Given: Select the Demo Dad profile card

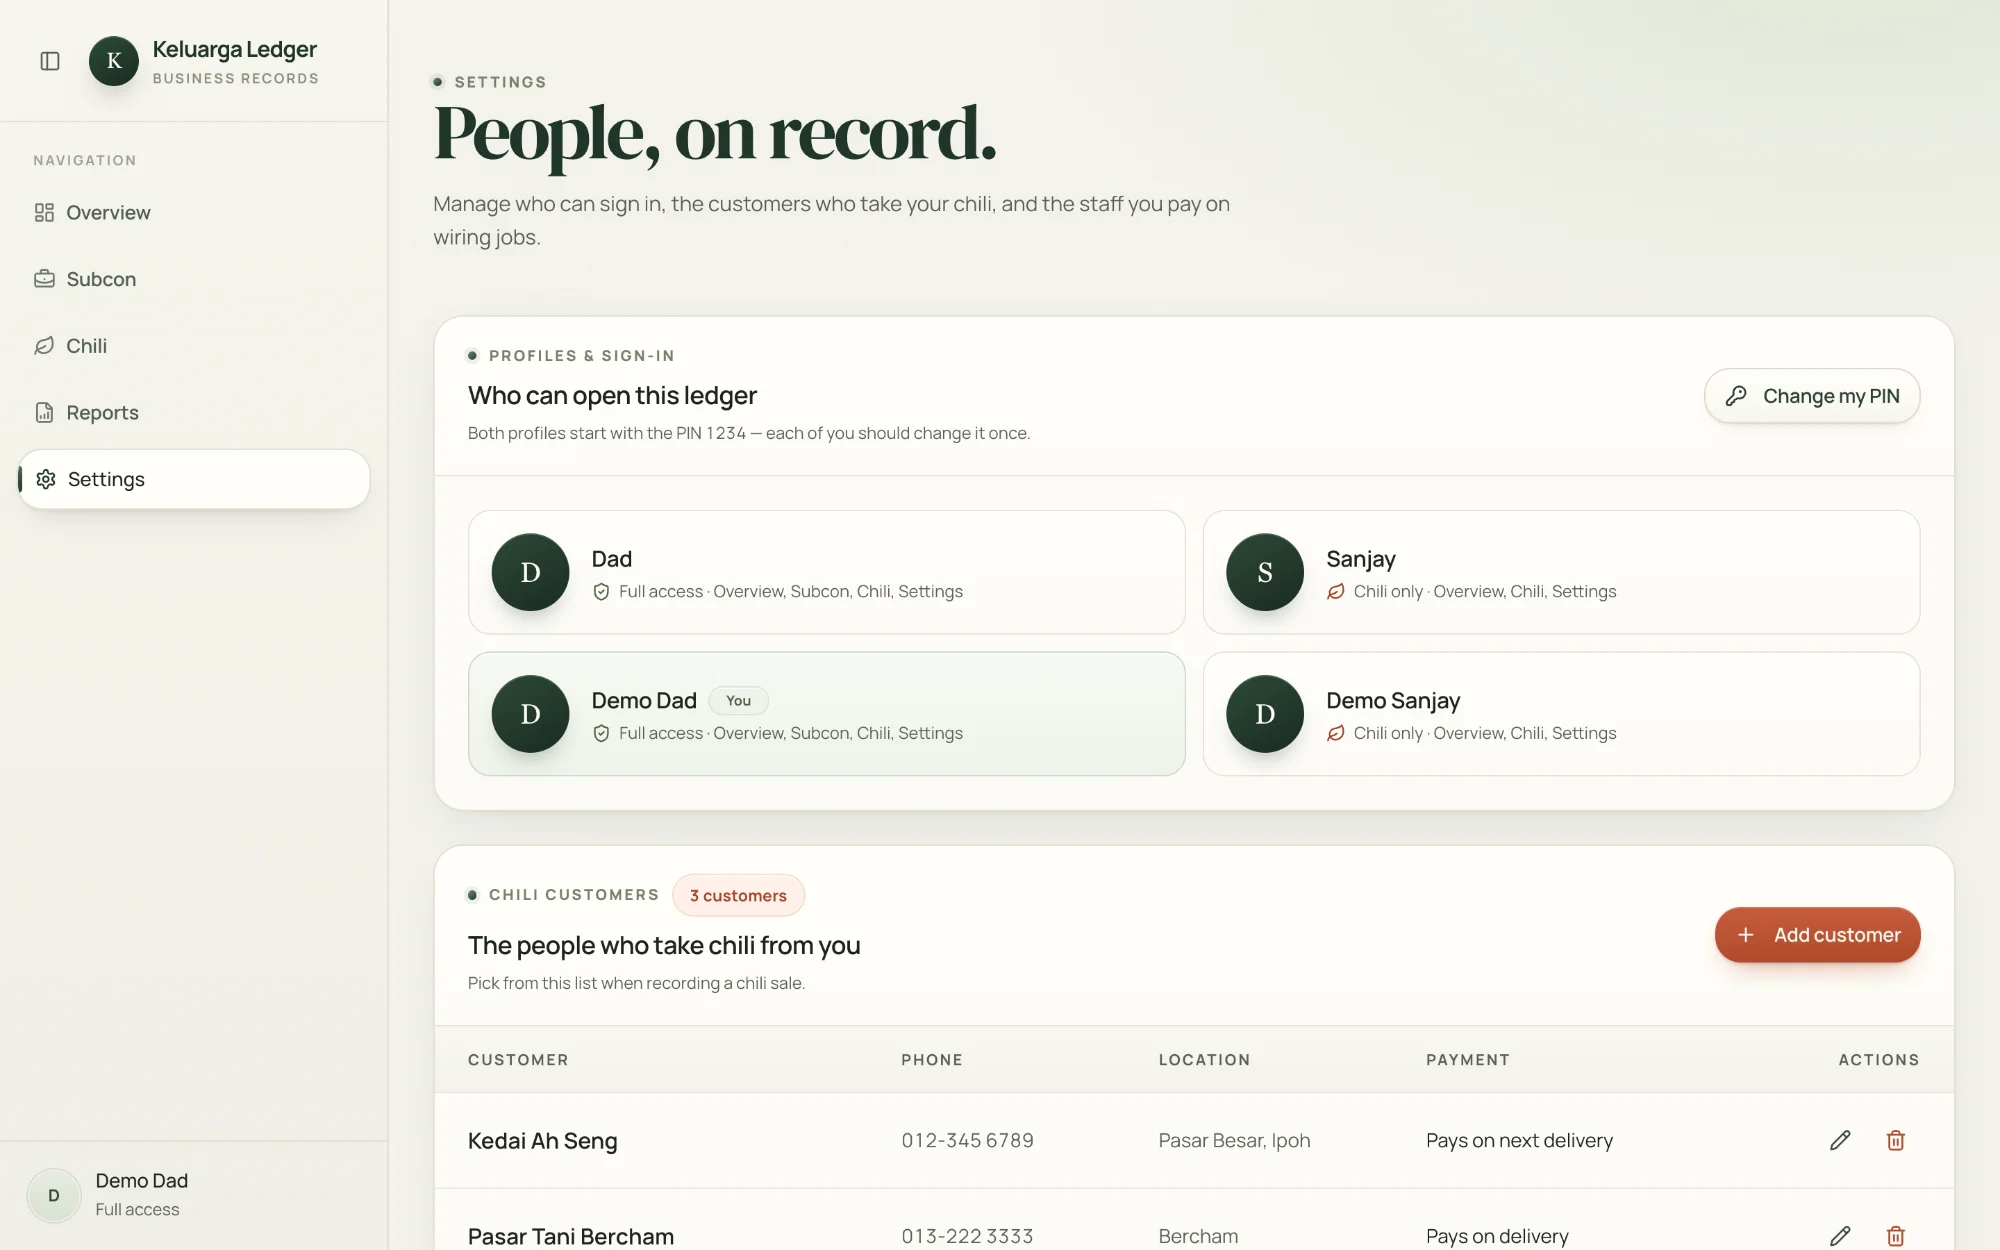Looking at the screenshot, I should 826,714.
